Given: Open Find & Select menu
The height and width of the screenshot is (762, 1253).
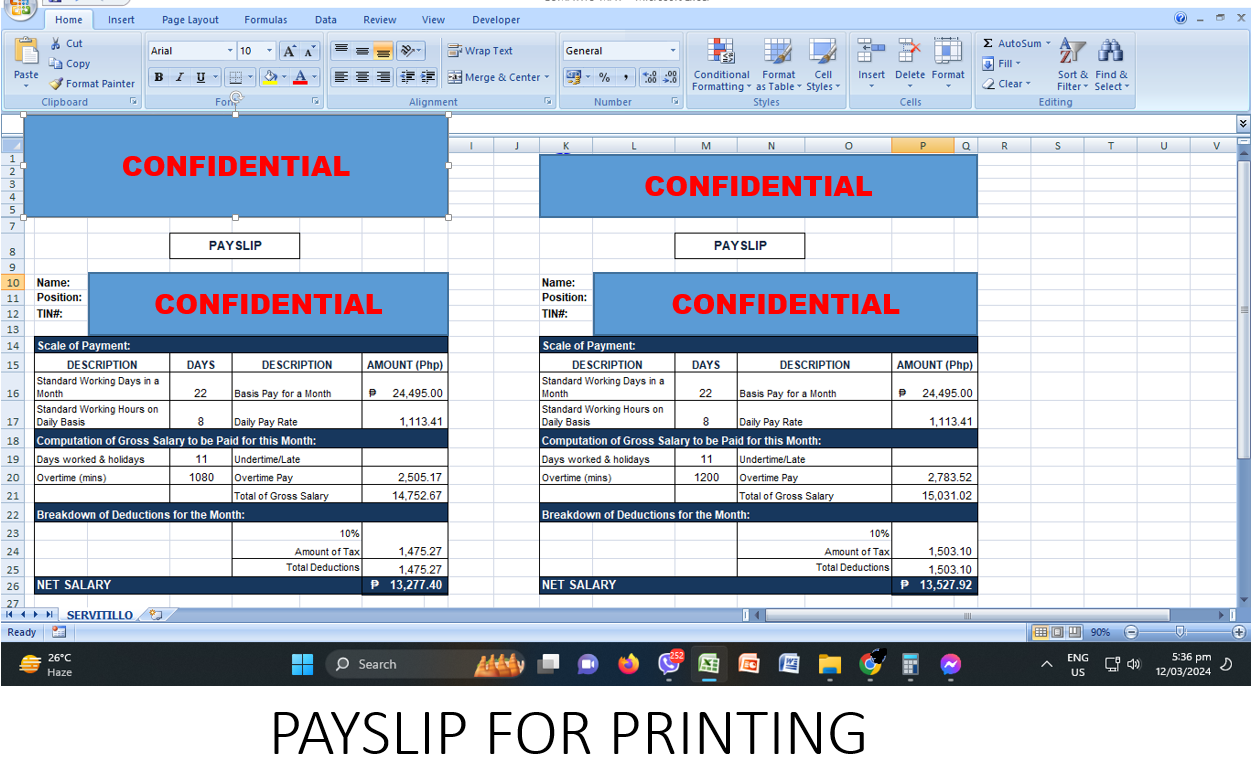Looking at the screenshot, I should [1111, 65].
